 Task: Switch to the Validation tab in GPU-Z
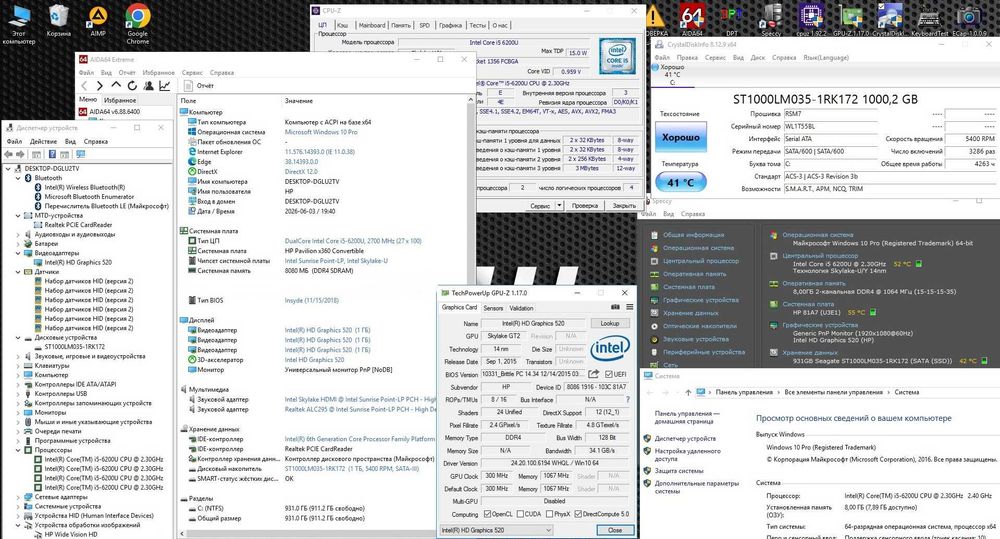[521, 308]
